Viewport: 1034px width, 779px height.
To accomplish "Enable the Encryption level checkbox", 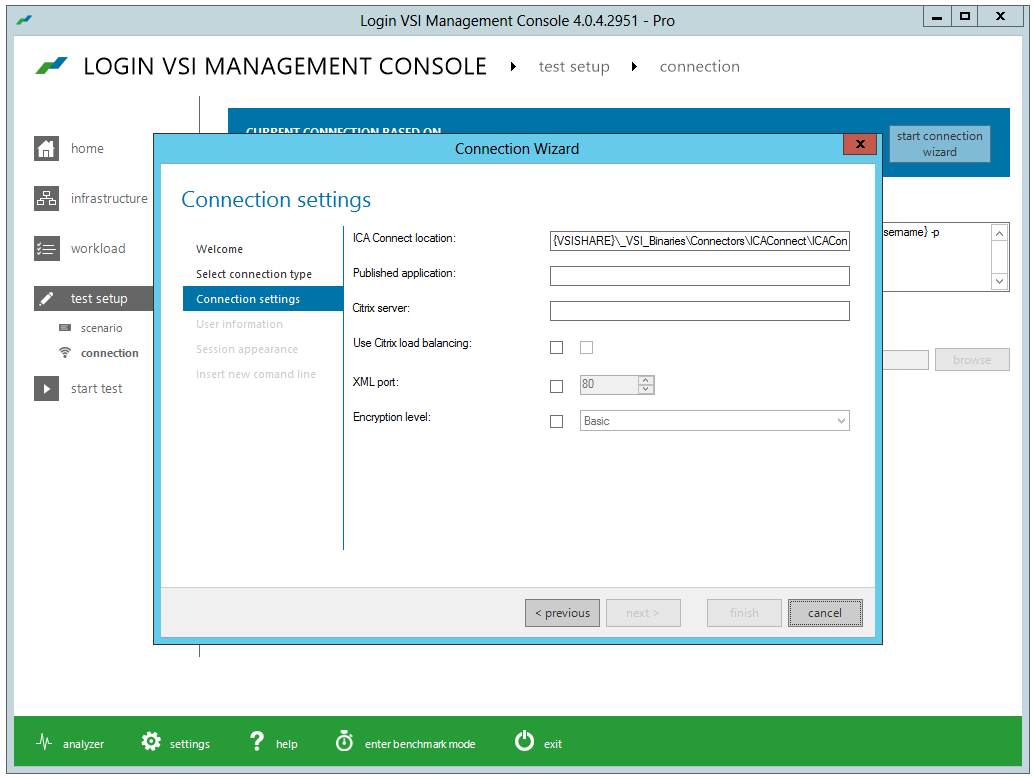I will (557, 421).
